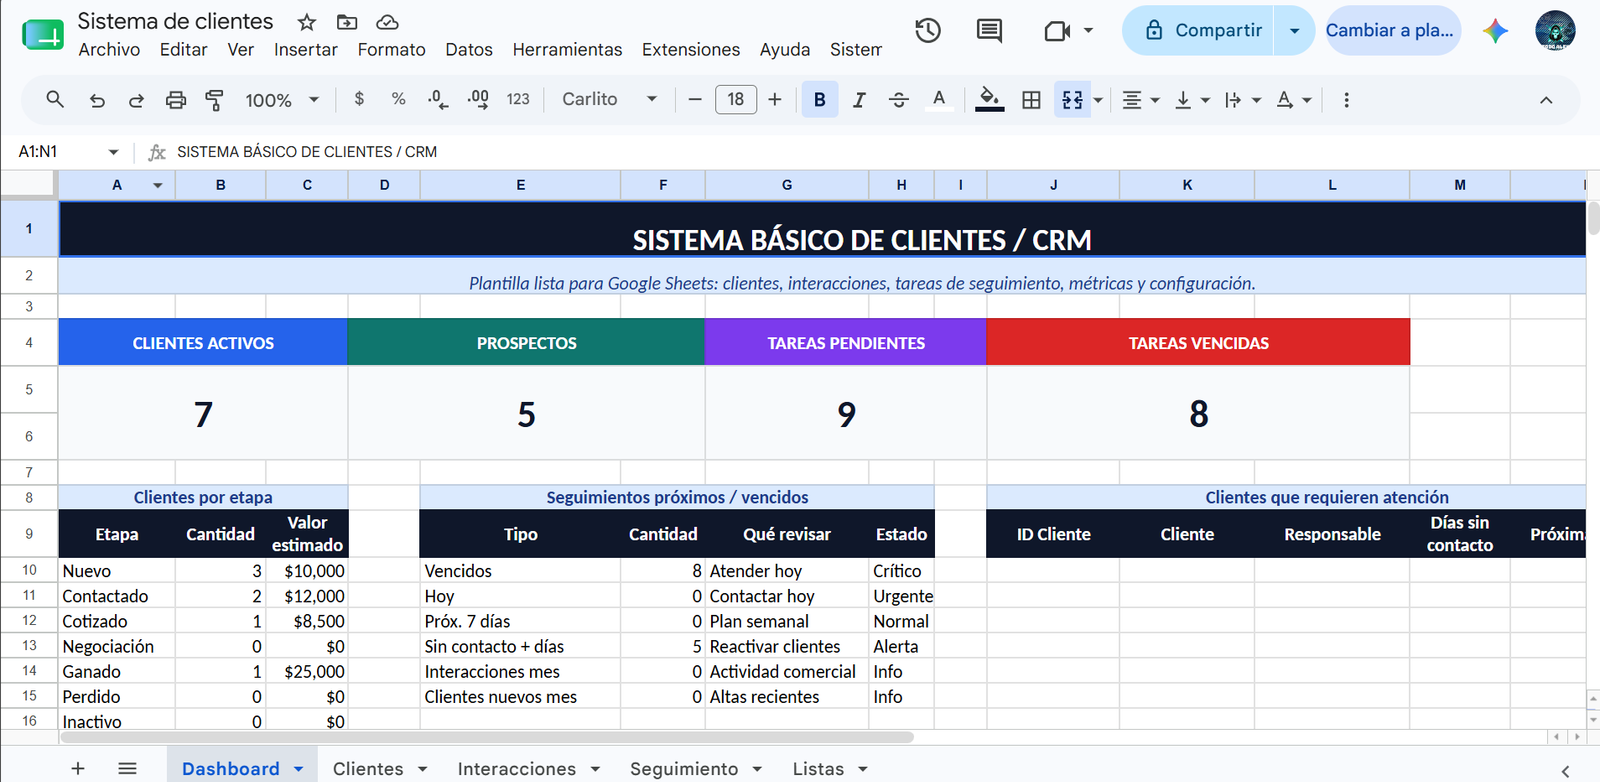Open the text color picker
The image size is (1600, 782).
point(939,99)
